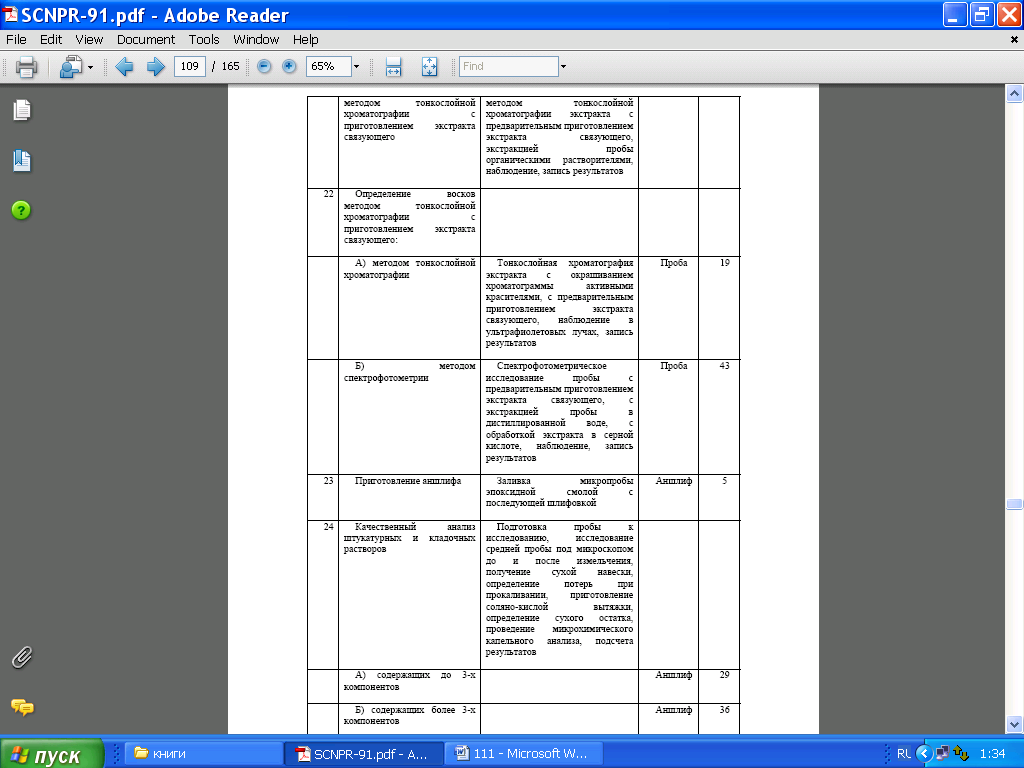1024x768 pixels.
Task: Click 'Проба' in the row with value 19
Action: pyautogui.click(x=674, y=263)
